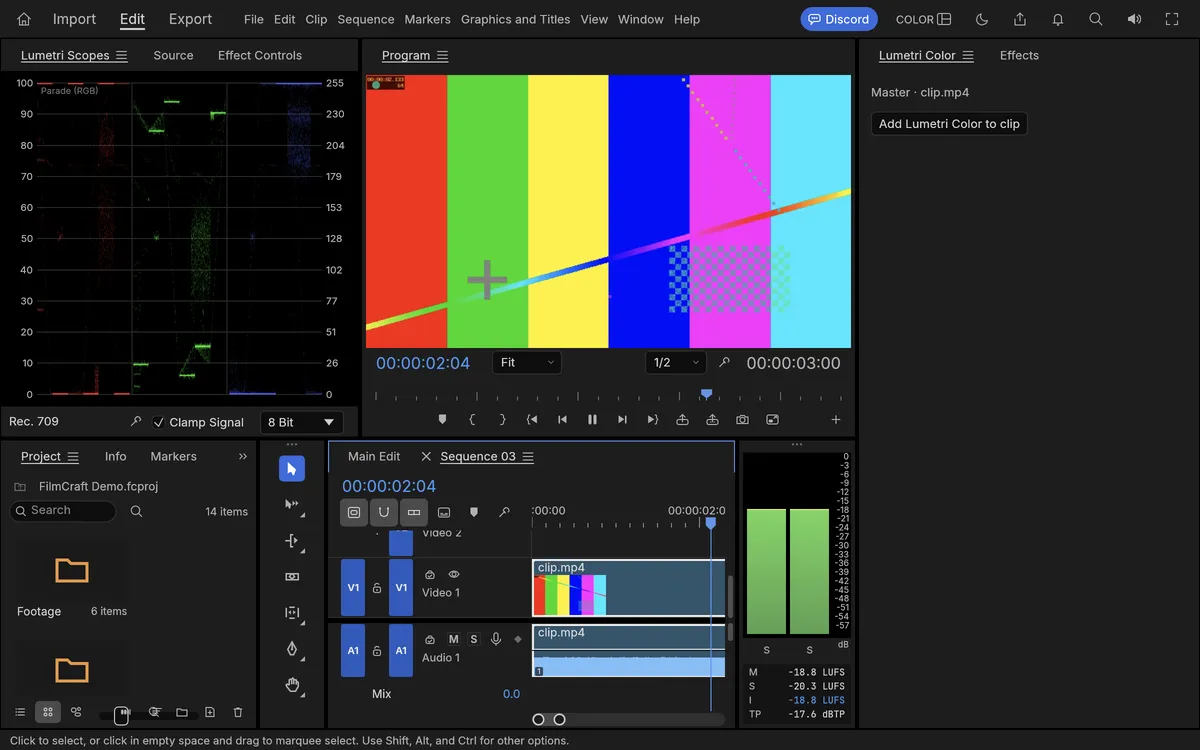Go to the Home screen icon
The image size is (1200, 750).
tap(24, 19)
